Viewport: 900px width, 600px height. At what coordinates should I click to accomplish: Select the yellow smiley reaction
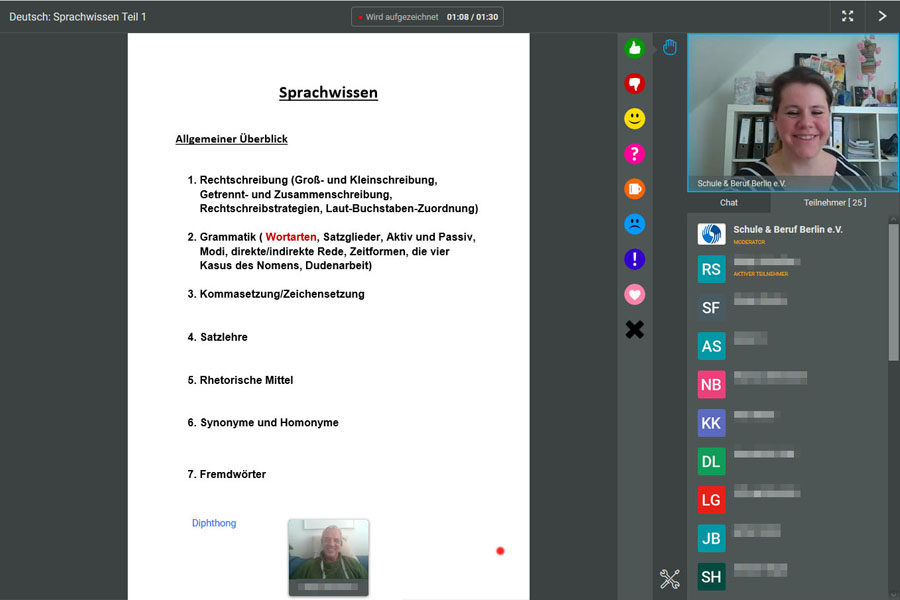[634, 119]
